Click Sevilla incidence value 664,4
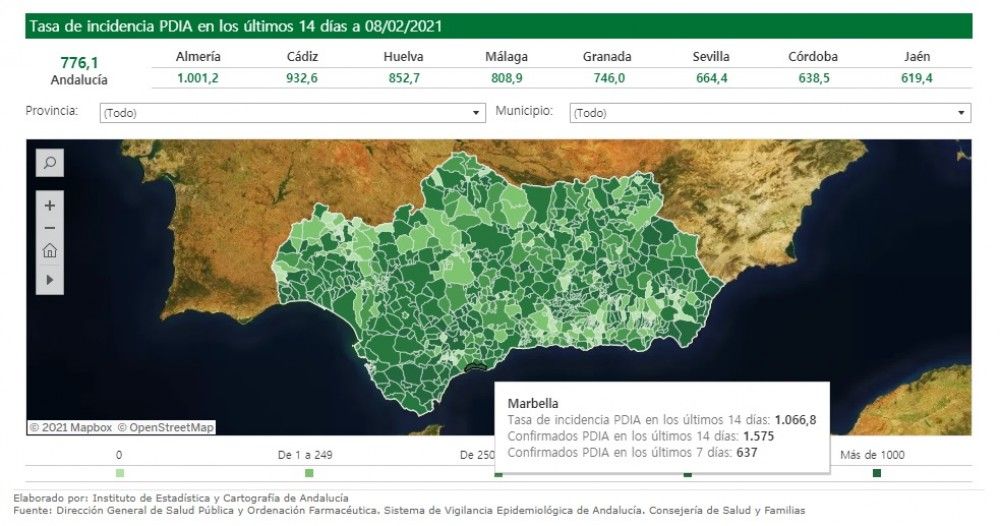 712,78
